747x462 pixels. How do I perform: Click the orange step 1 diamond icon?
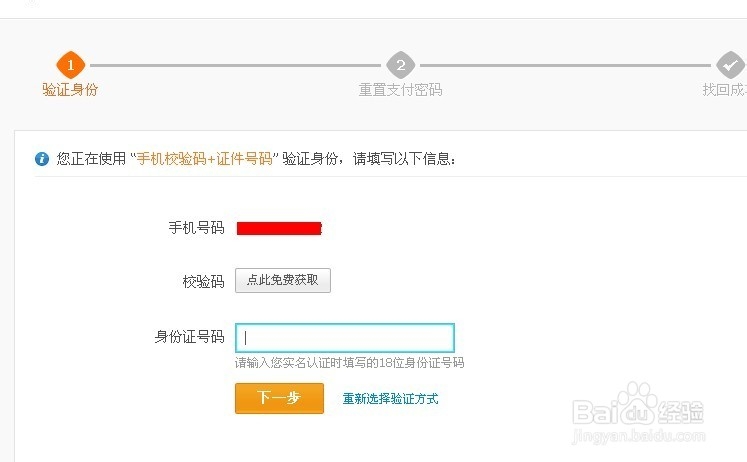(71, 65)
